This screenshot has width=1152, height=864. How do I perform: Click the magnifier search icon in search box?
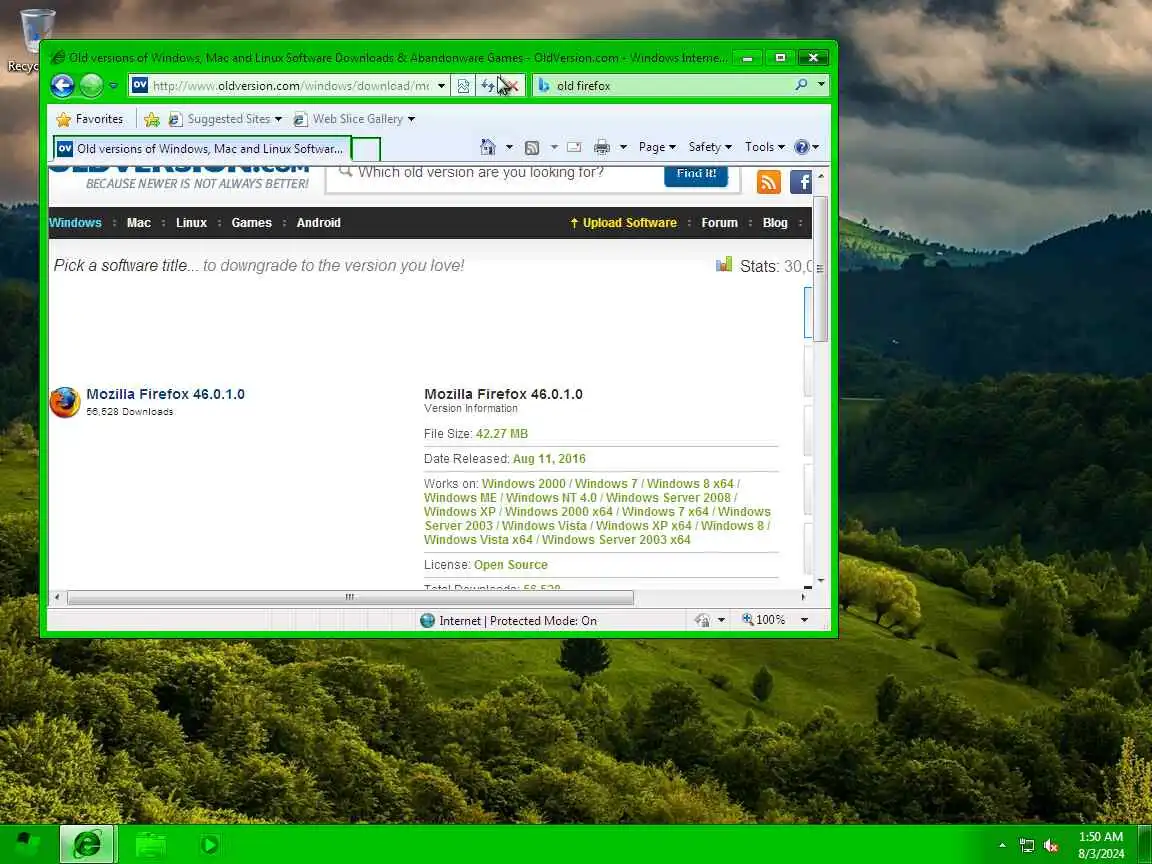click(x=802, y=85)
